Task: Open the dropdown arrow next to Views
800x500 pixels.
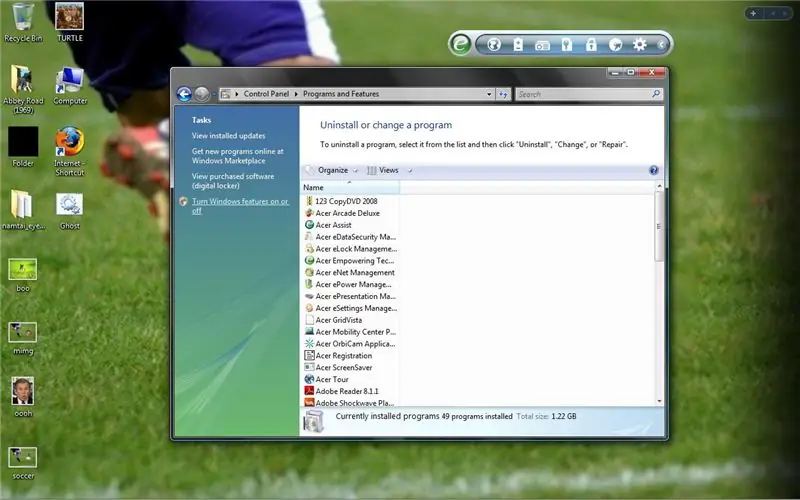Action: pos(409,170)
